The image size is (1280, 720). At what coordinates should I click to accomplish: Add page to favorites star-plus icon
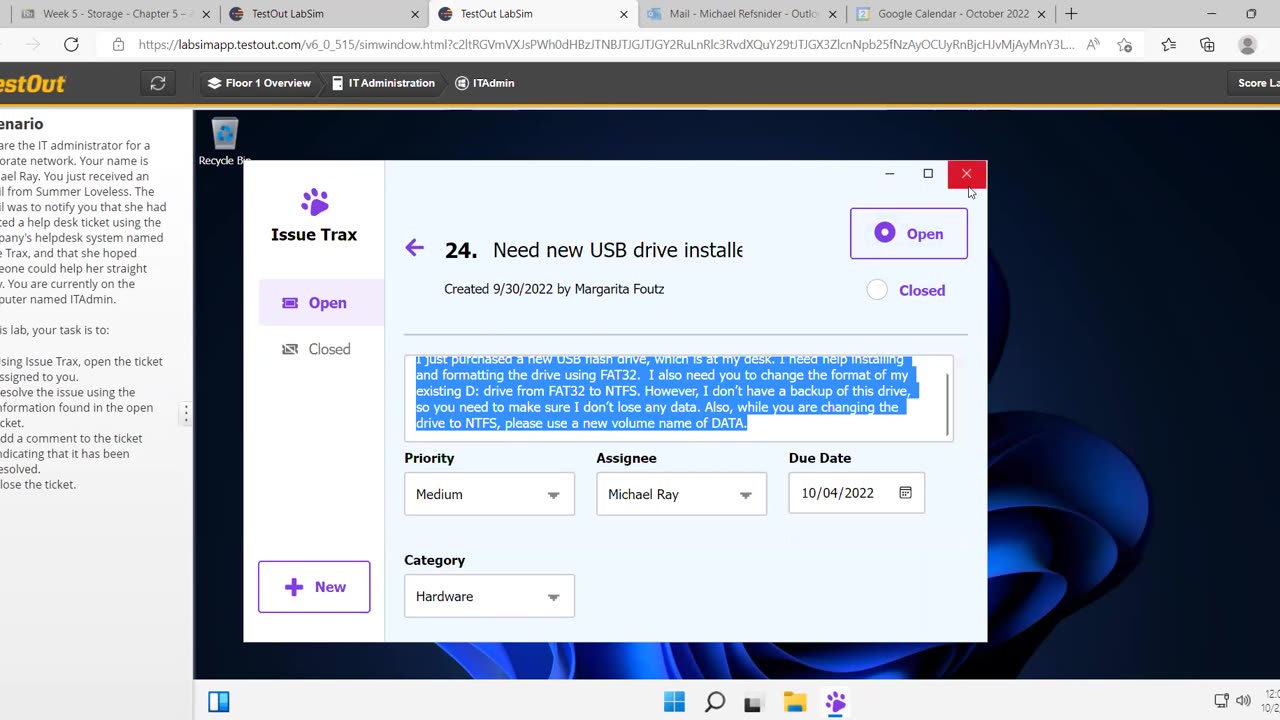coord(1125,45)
